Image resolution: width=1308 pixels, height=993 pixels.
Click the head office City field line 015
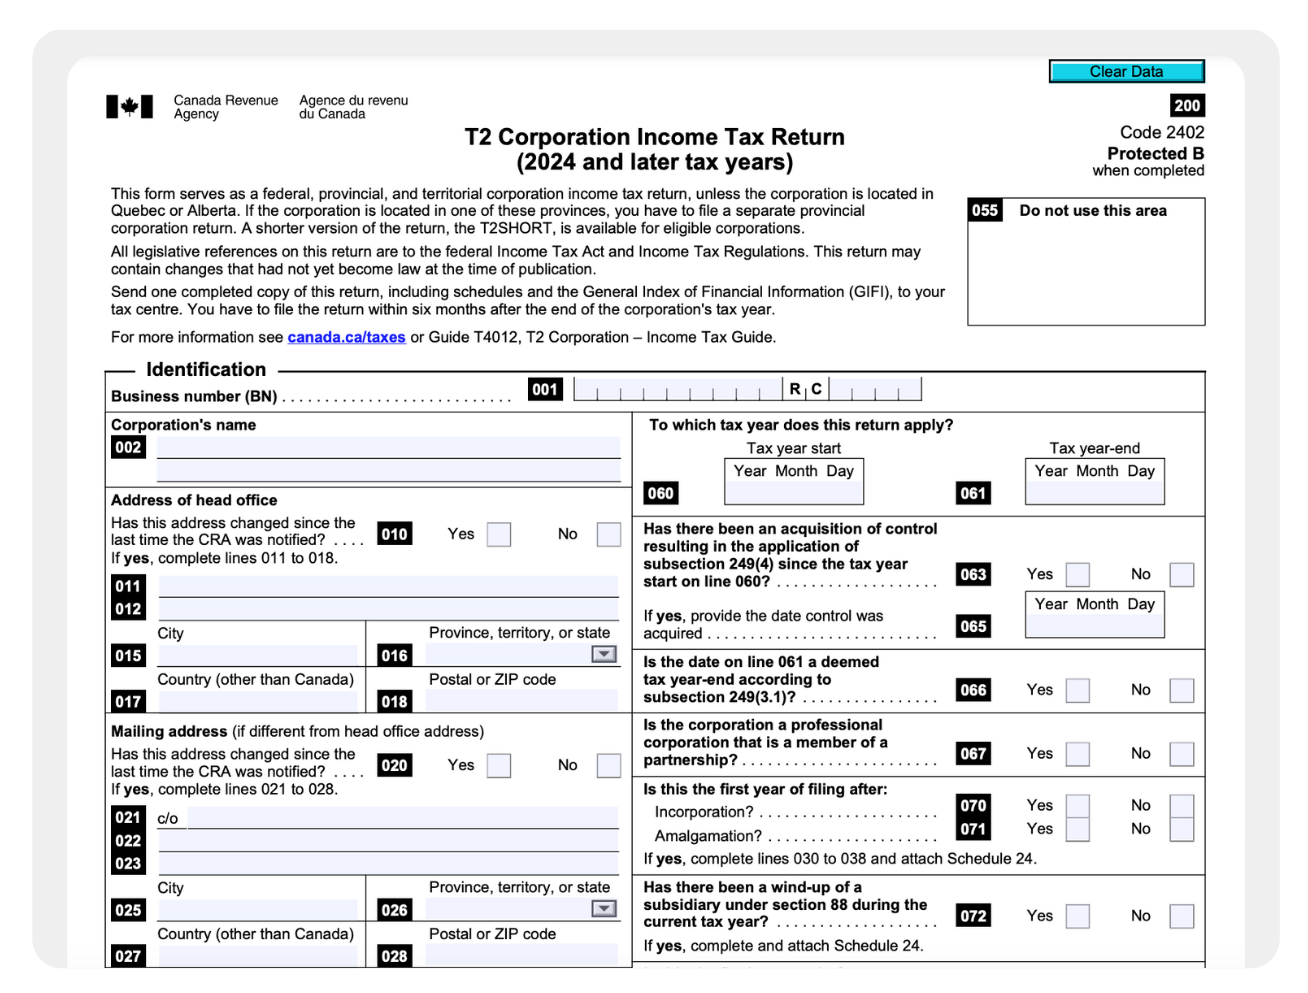click(x=258, y=656)
